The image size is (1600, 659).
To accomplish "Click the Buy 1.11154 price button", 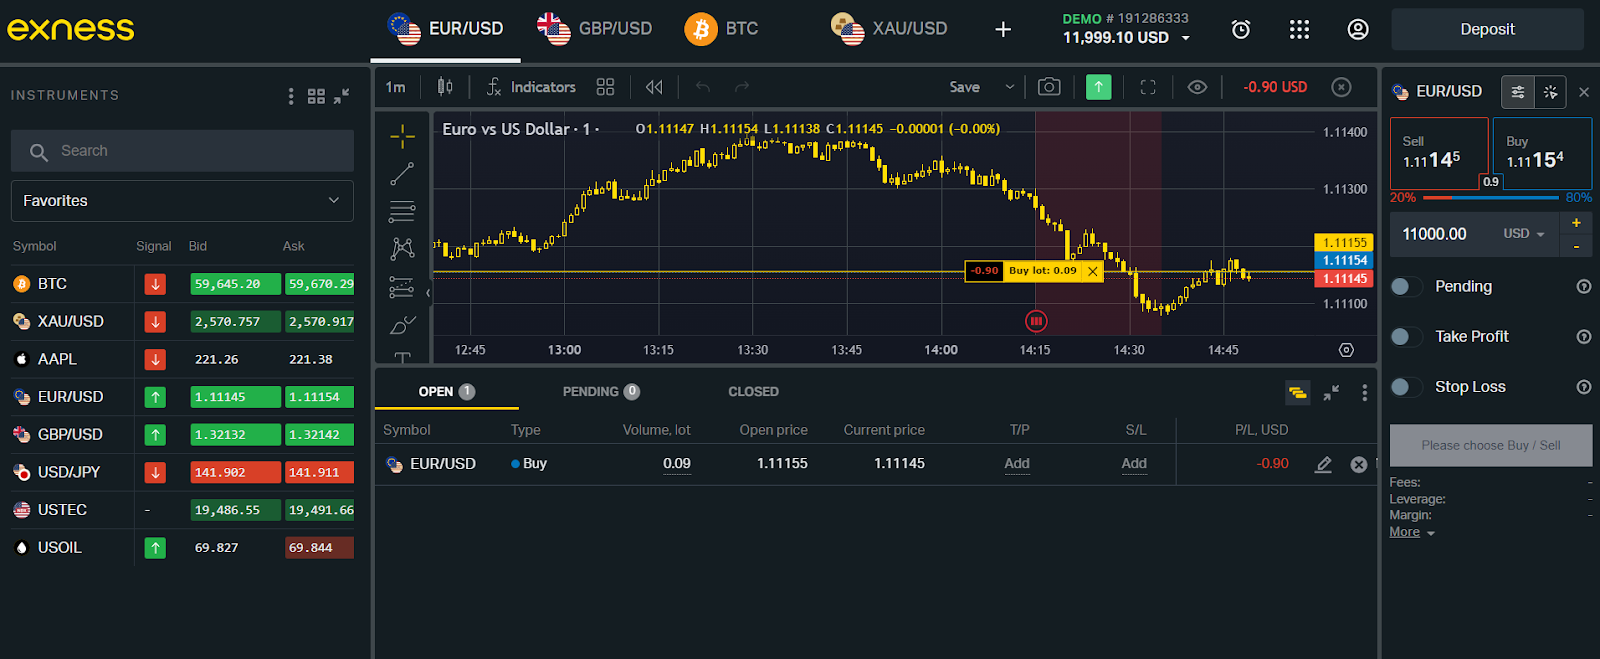I will pyautogui.click(x=1542, y=153).
